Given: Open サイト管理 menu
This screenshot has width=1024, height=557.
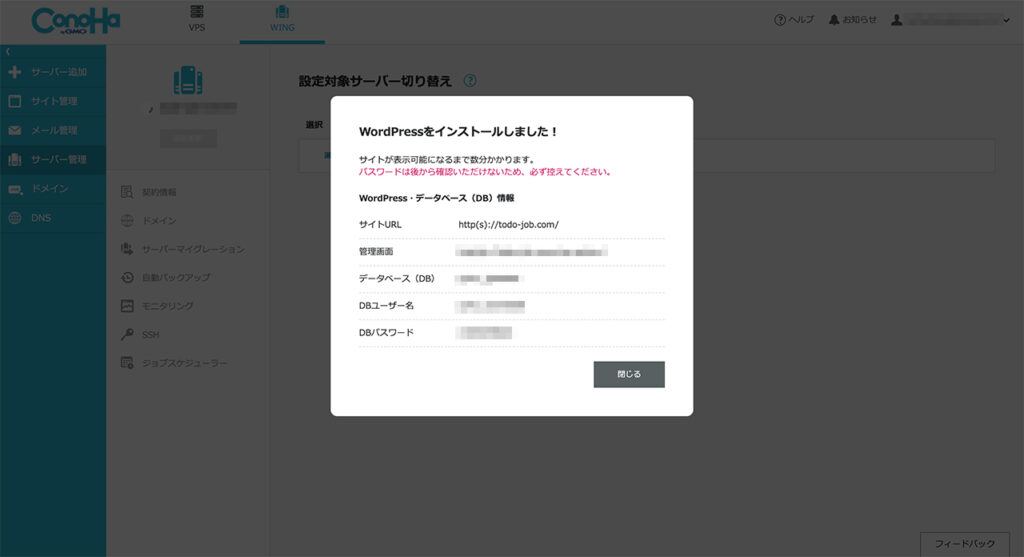Looking at the screenshot, I should pos(54,101).
